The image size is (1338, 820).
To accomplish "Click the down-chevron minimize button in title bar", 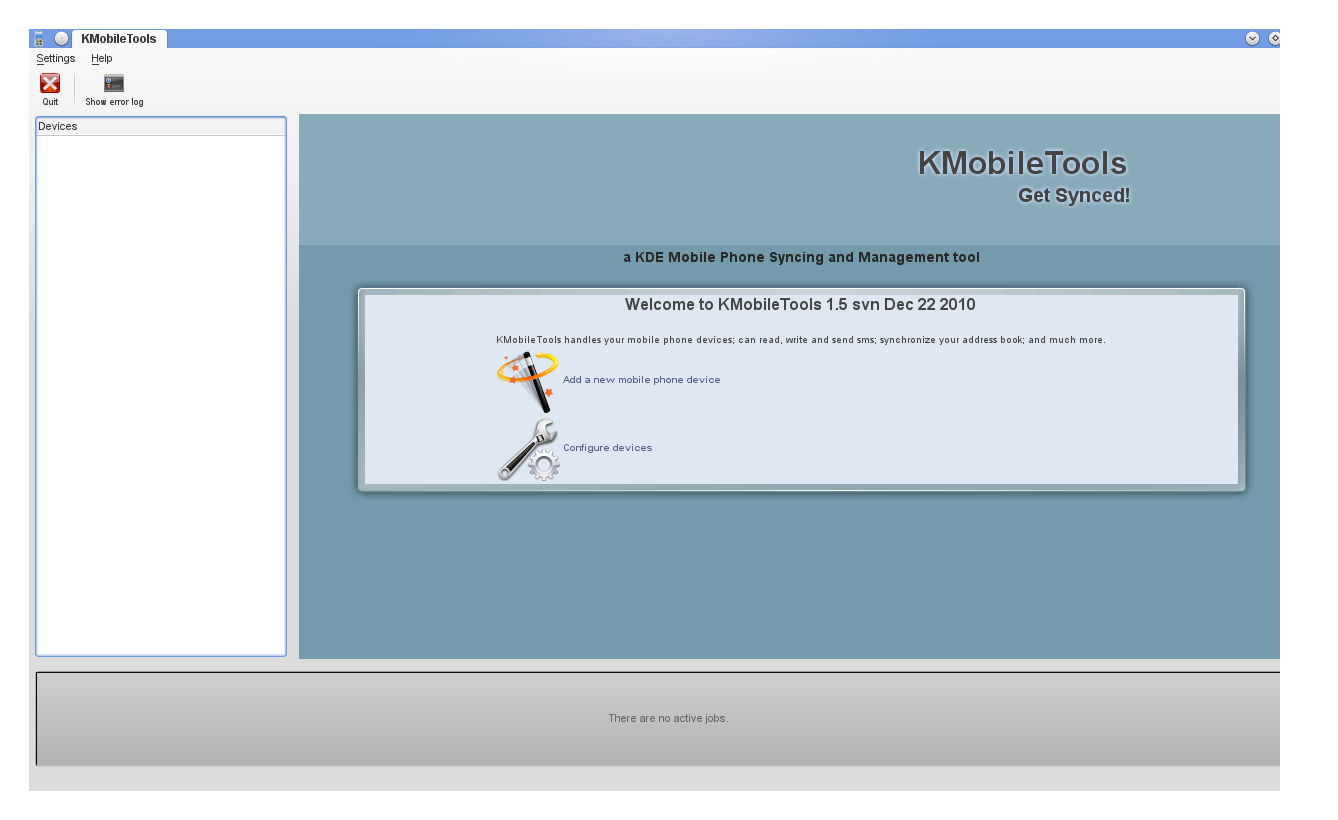I will [x=1252, y=38].
